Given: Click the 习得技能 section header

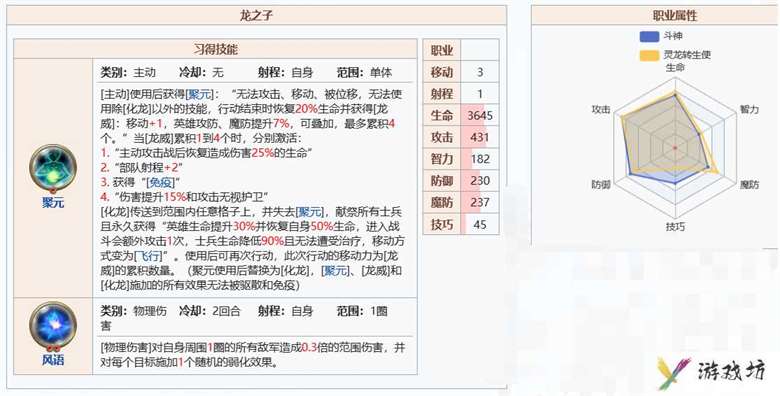Looking at the screenshot, I should pyautogui.click(x=215, y=49).
